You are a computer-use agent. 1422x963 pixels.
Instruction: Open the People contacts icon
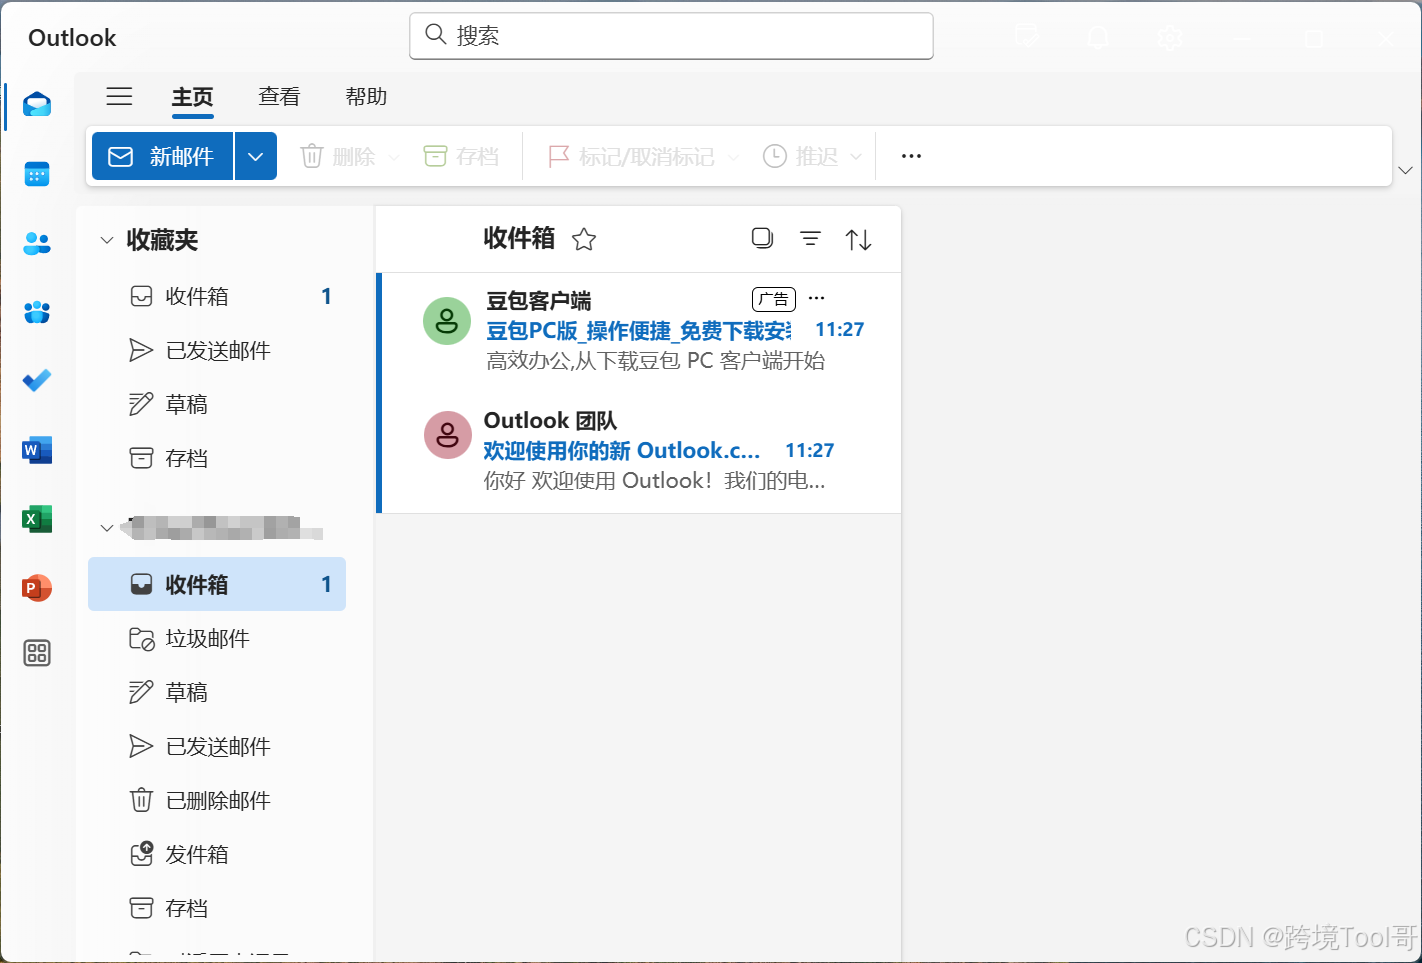(x=37, y=243)
